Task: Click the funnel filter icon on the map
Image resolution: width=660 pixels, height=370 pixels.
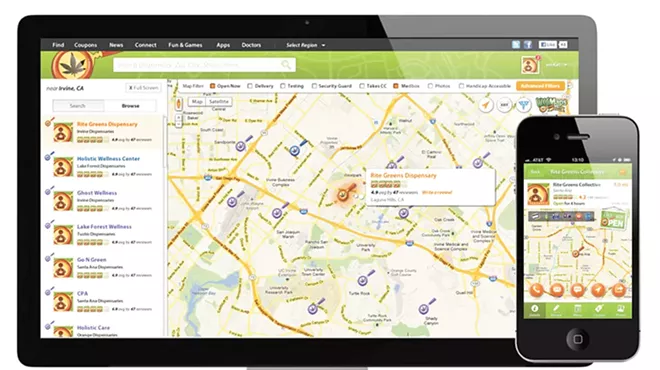Action: [x=523, y=105]
